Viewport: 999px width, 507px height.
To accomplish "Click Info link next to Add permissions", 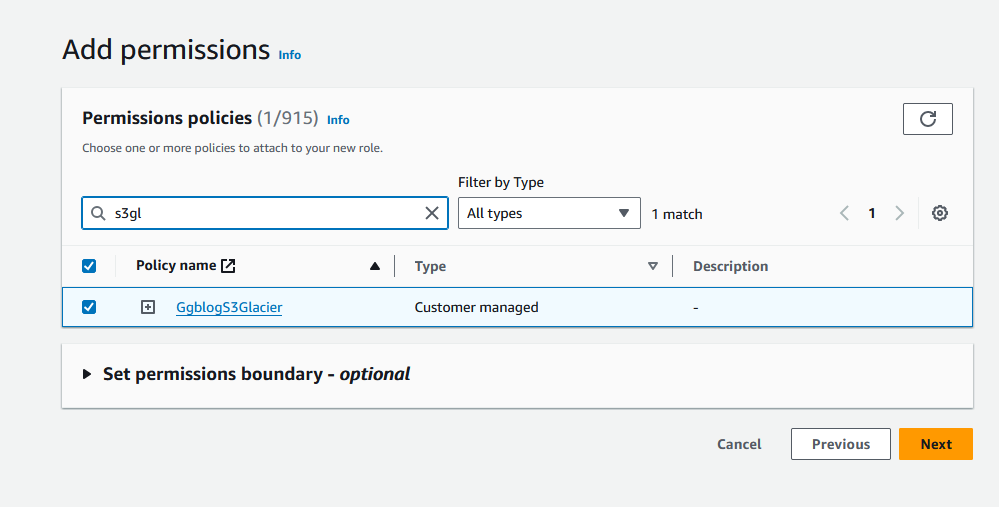I will click(289, 55).
